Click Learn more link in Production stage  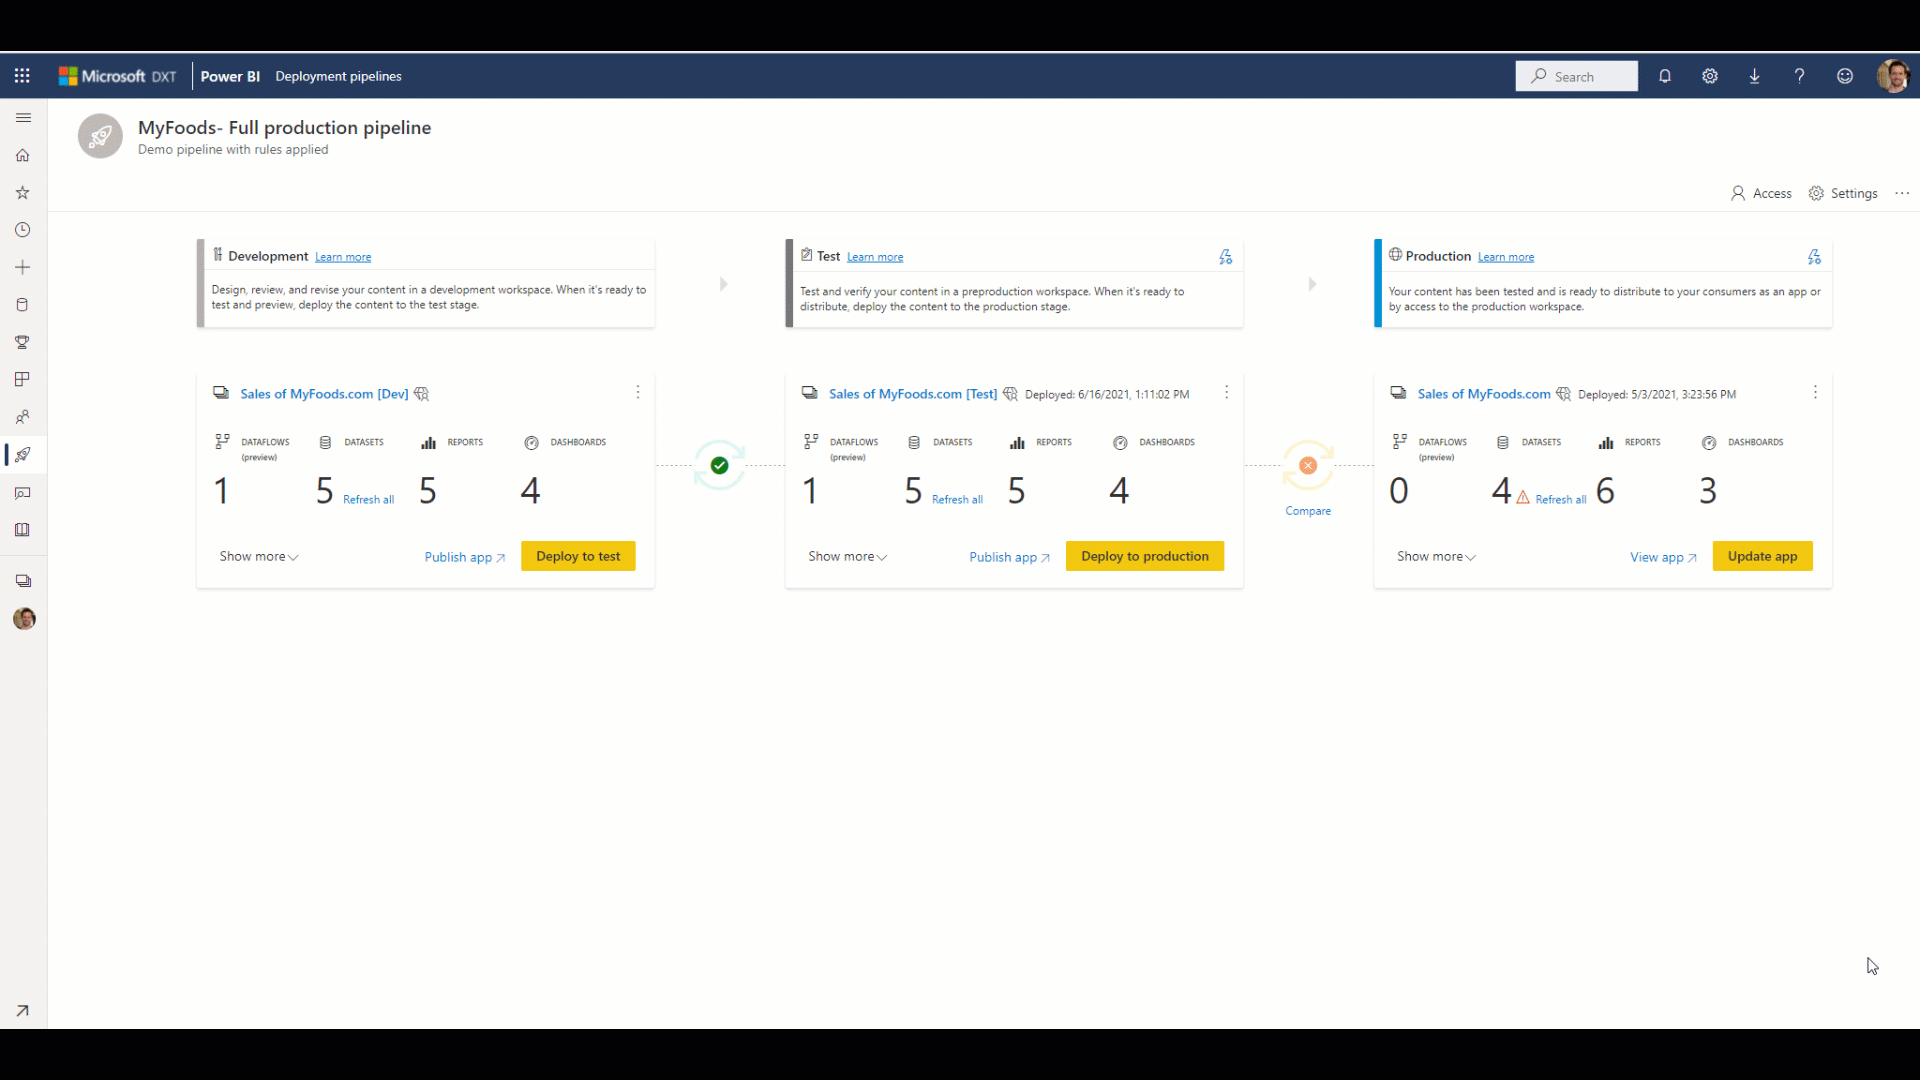point(1506,256)
